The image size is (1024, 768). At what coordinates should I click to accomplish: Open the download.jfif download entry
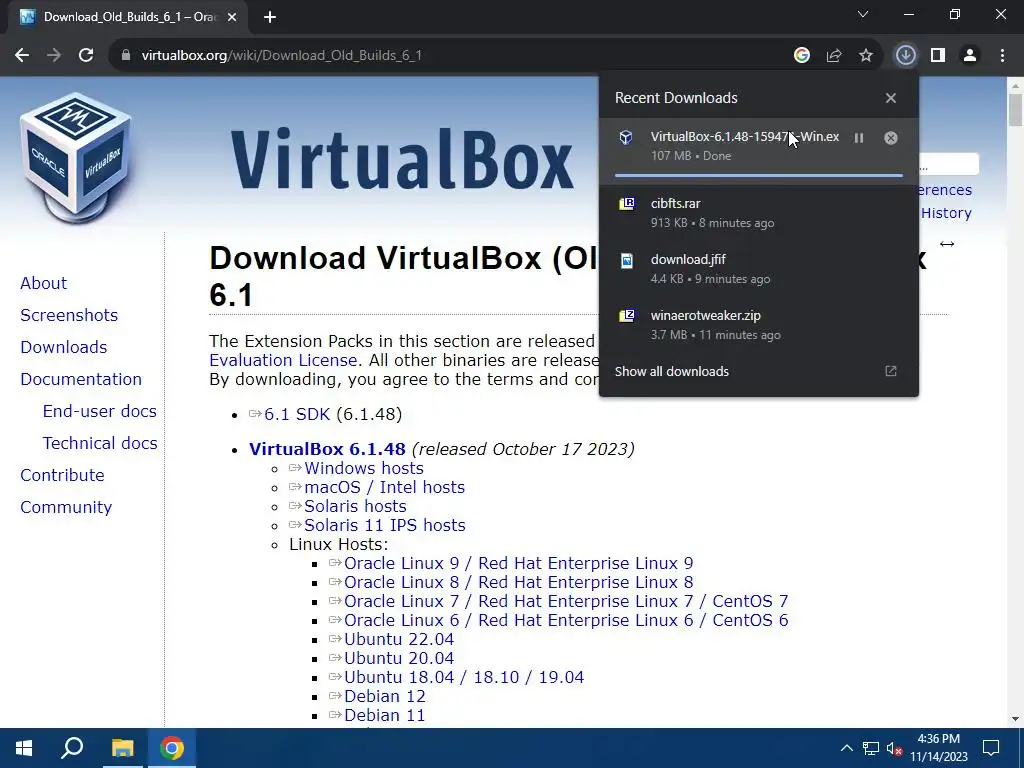(x=759, y=269)
